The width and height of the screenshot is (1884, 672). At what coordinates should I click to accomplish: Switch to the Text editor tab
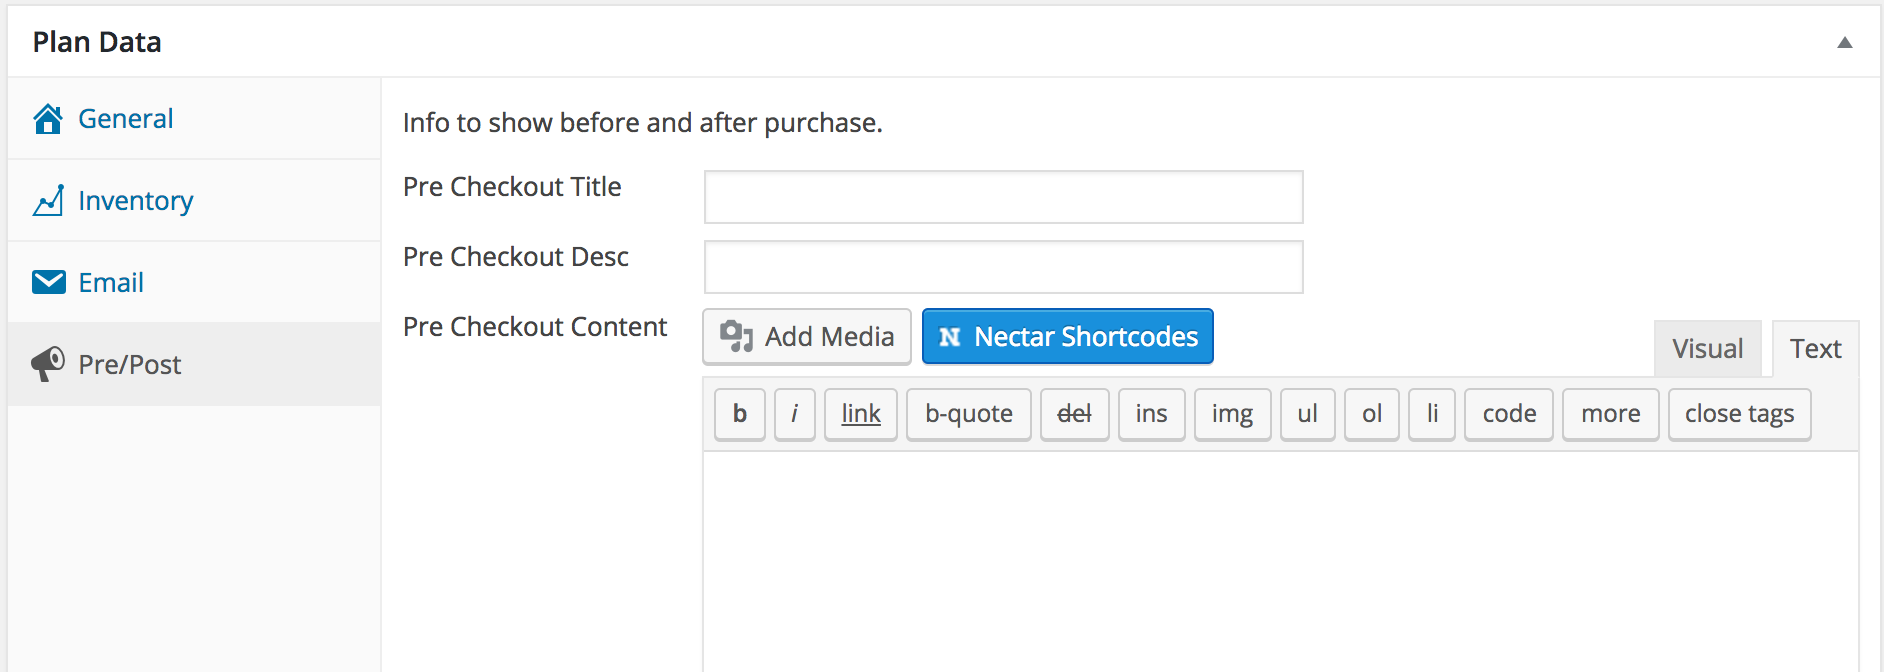(x=1815, y=349)
